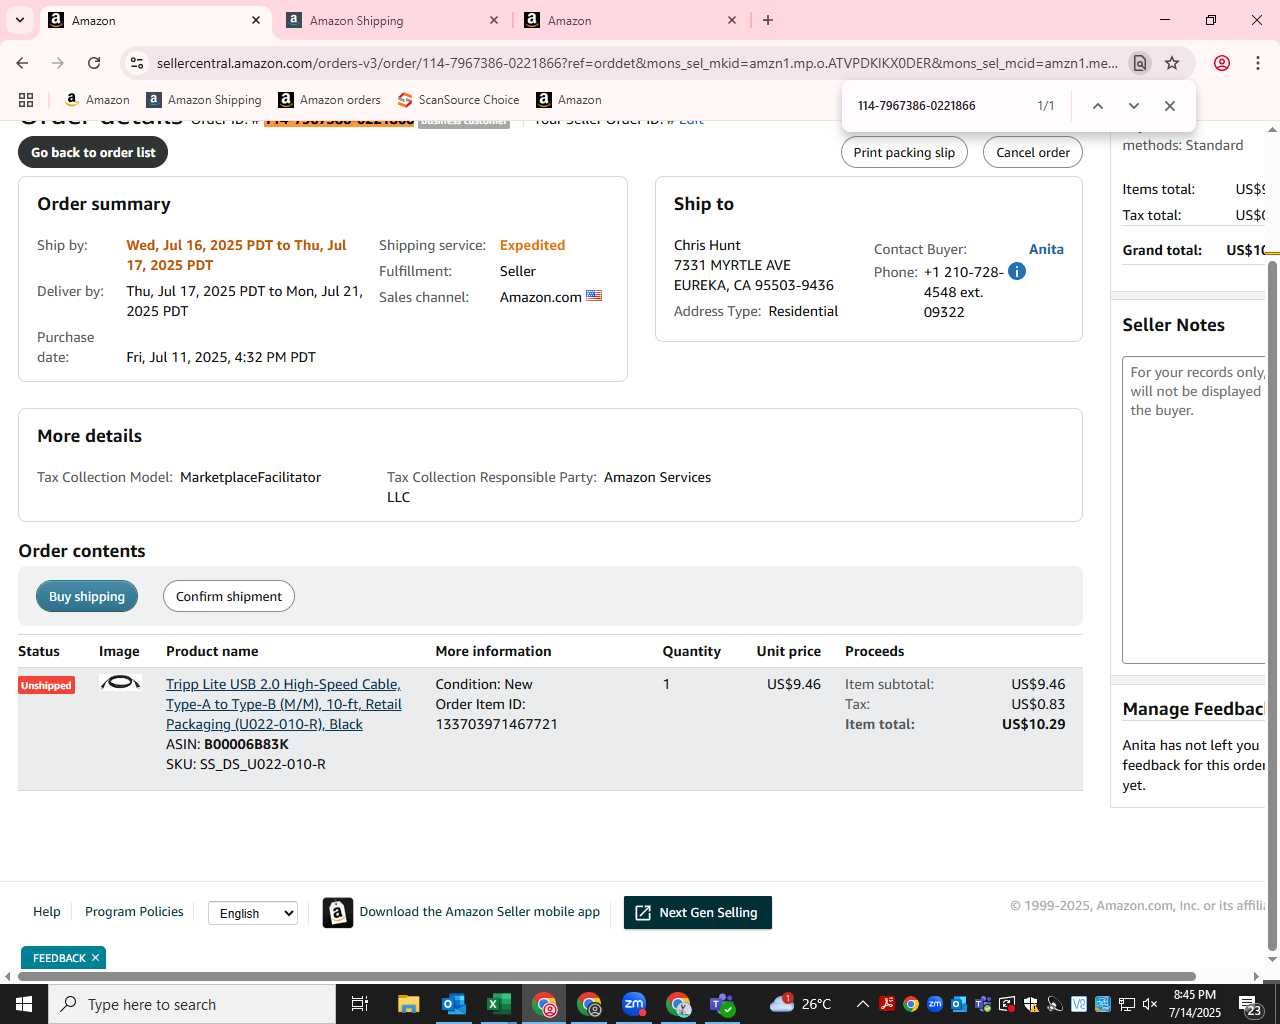Open the English language dropdown
This screenshot has width=1280, height=1024.
253,913
